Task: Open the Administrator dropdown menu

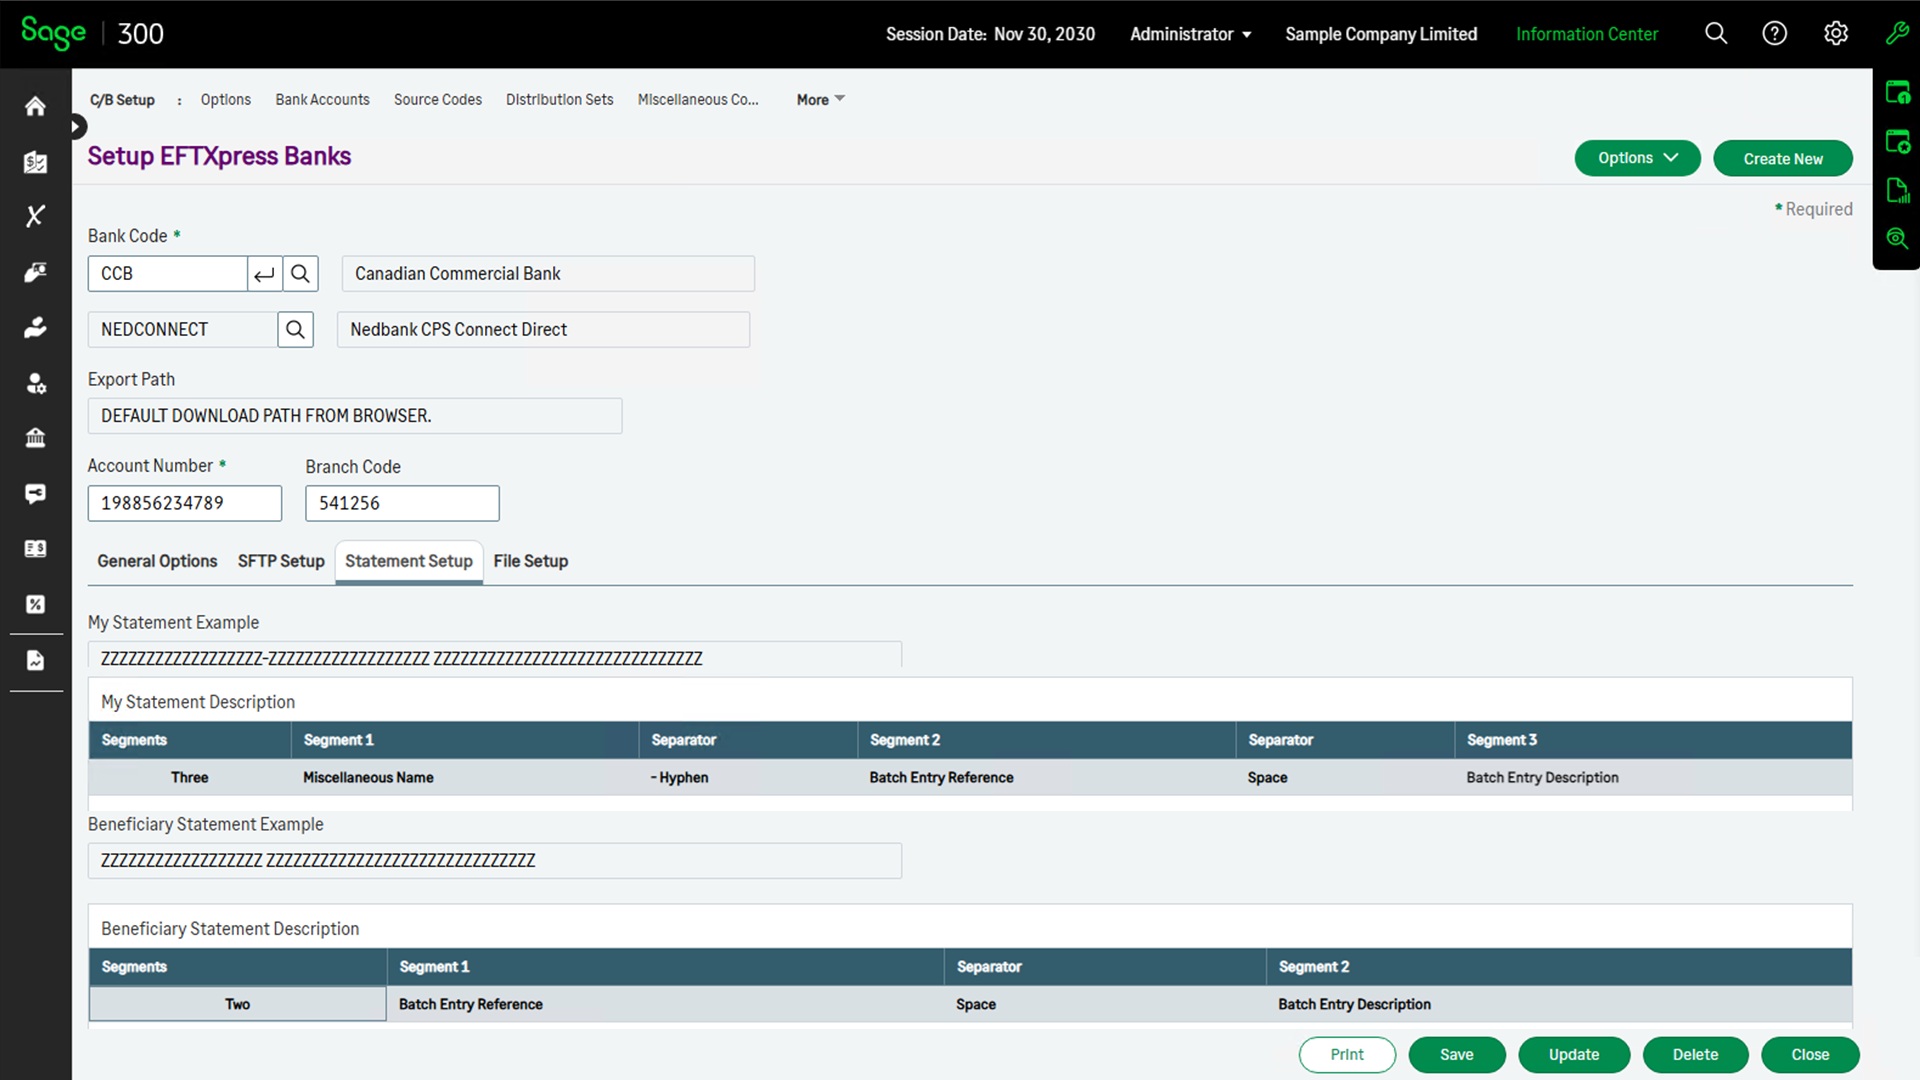Action: 1190,33
